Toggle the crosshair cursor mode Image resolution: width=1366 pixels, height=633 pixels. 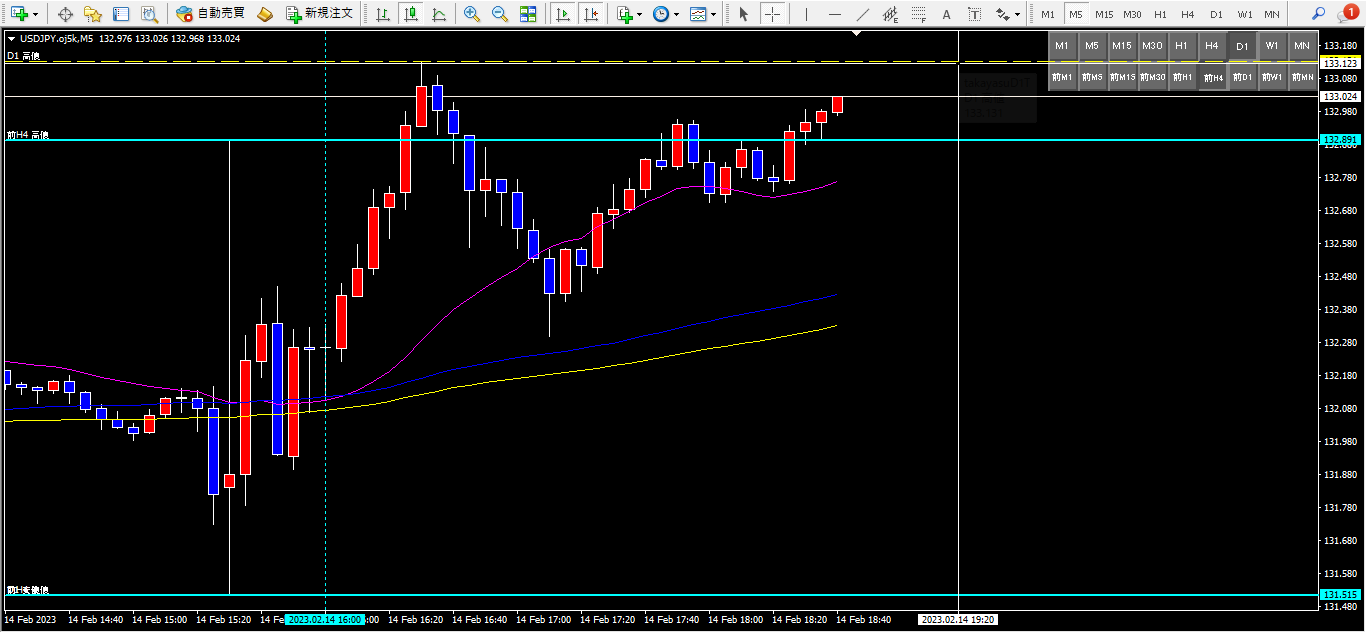[x=772, y=14]
